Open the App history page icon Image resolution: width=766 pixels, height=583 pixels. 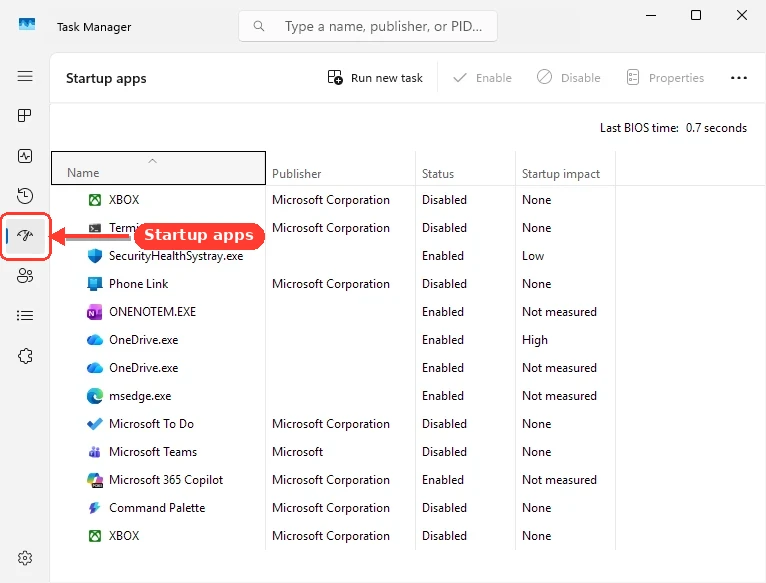(25, 195)
